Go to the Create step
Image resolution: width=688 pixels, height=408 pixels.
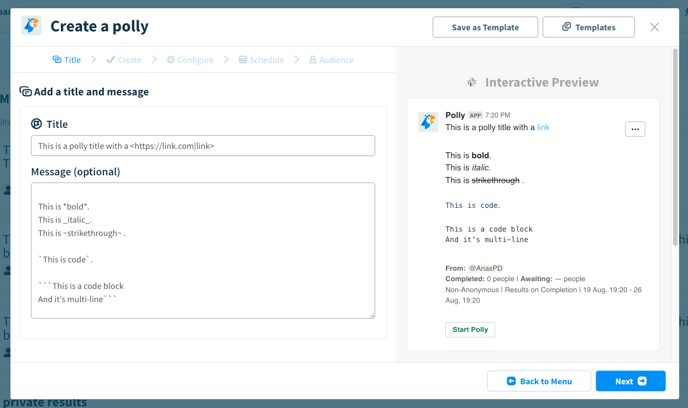[124, 60]
